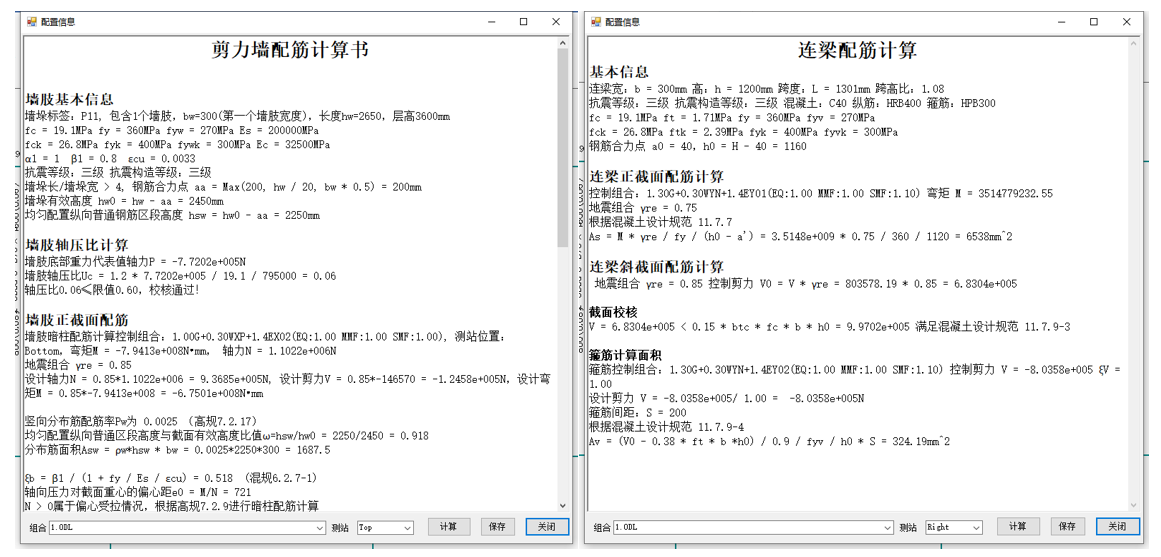Click the app icon in the 剪力墙配筋计算书 window title bar
Viewport: 1161px width, 557px height.
tap(32, 22)
